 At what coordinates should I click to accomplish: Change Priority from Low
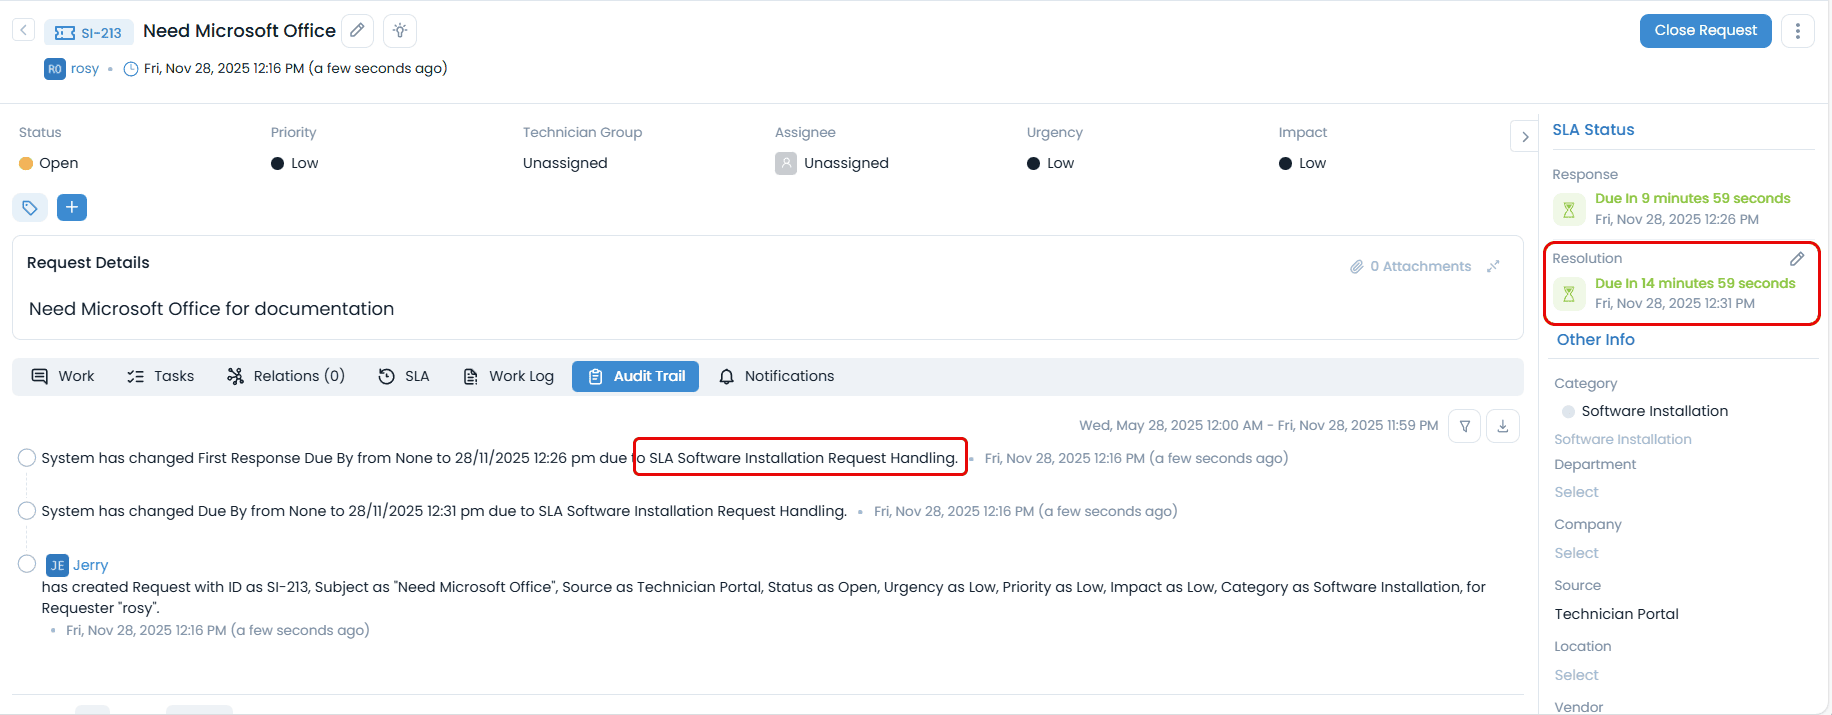pos(295,163)
